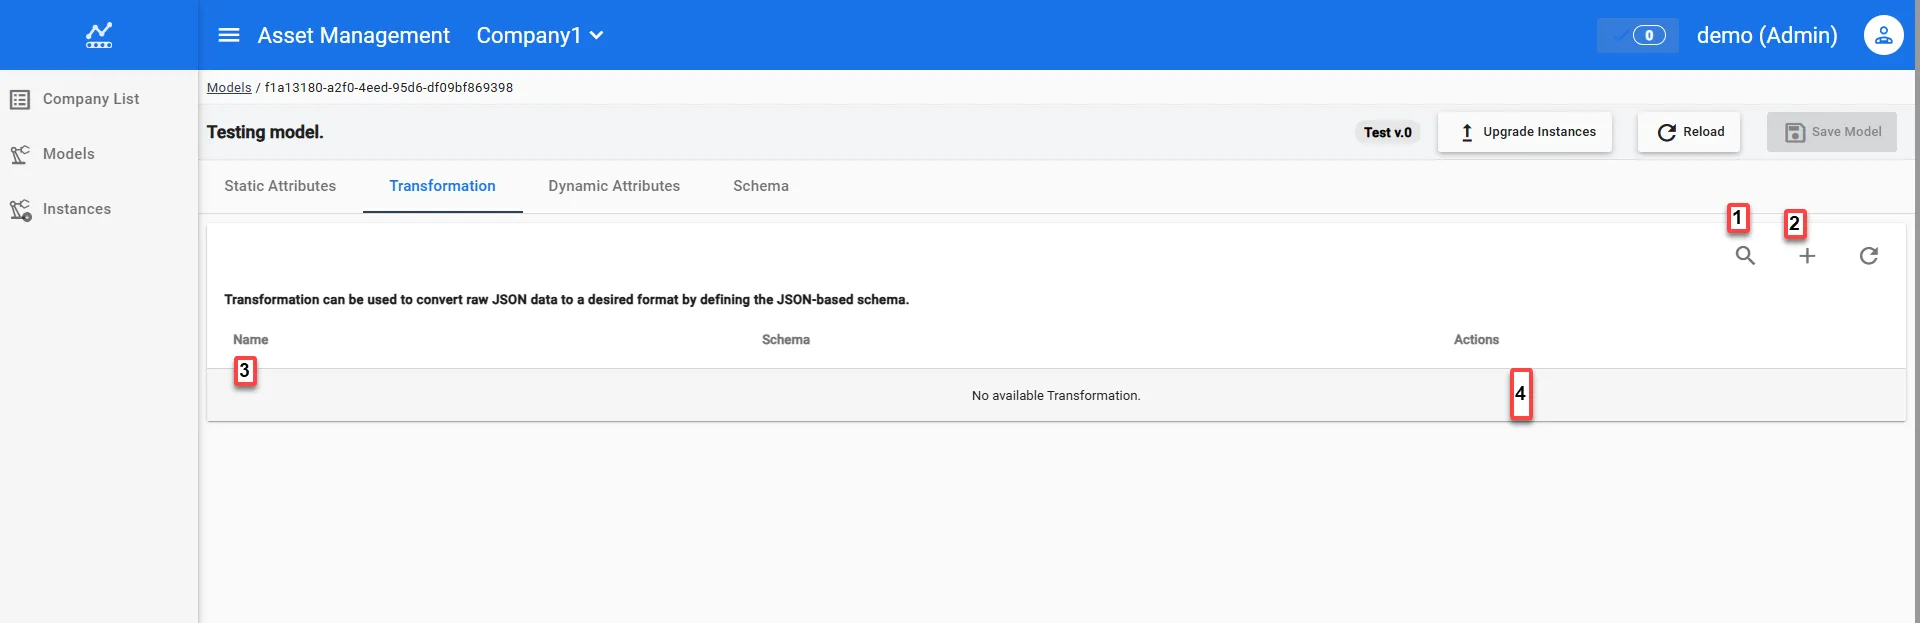The width and height of the screenshot is (1920, 623).
Task: Click the Asset Management header title
Action: point(354,35)
